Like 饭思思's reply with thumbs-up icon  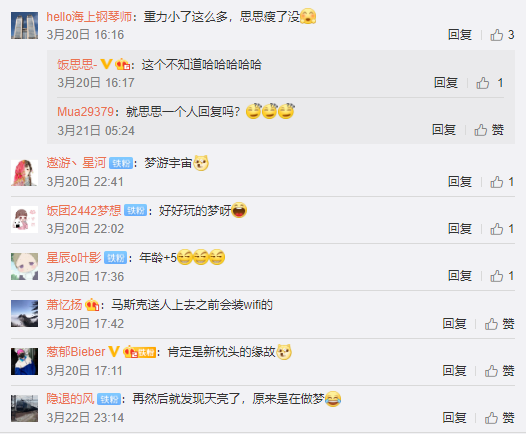482,83
